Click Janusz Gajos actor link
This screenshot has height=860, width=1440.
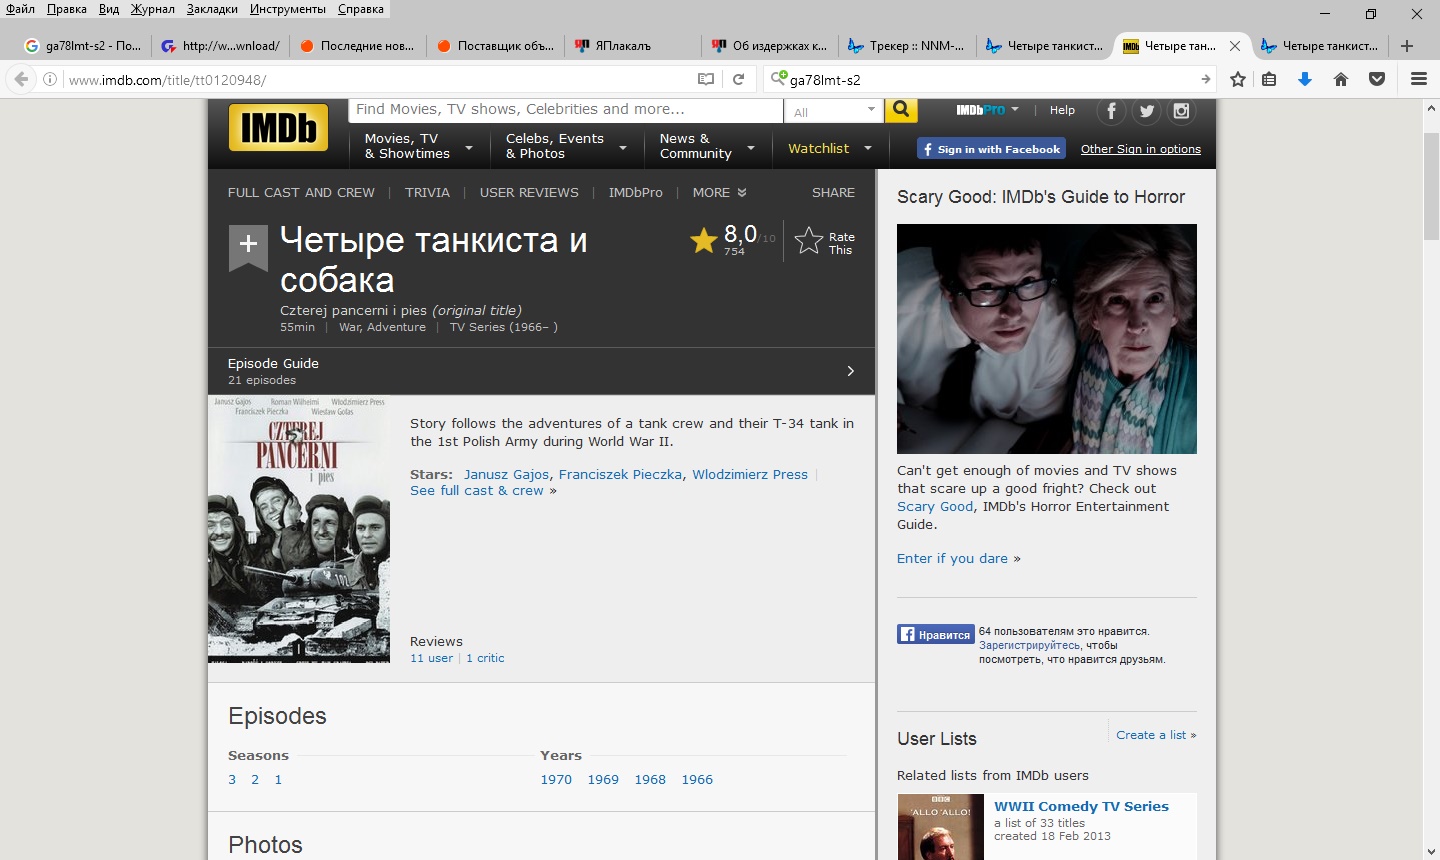click(x=506, y=474)
